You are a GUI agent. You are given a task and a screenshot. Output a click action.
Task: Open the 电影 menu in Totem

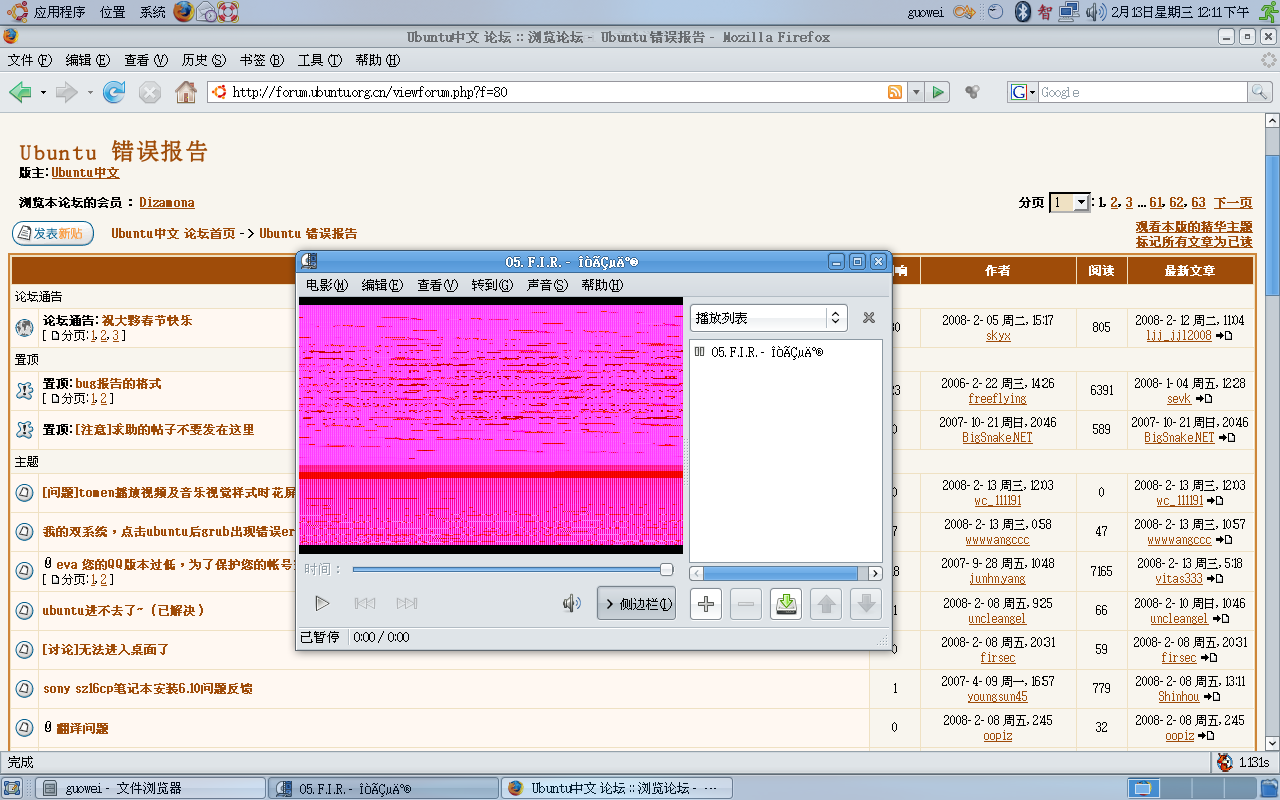point(326,285)
